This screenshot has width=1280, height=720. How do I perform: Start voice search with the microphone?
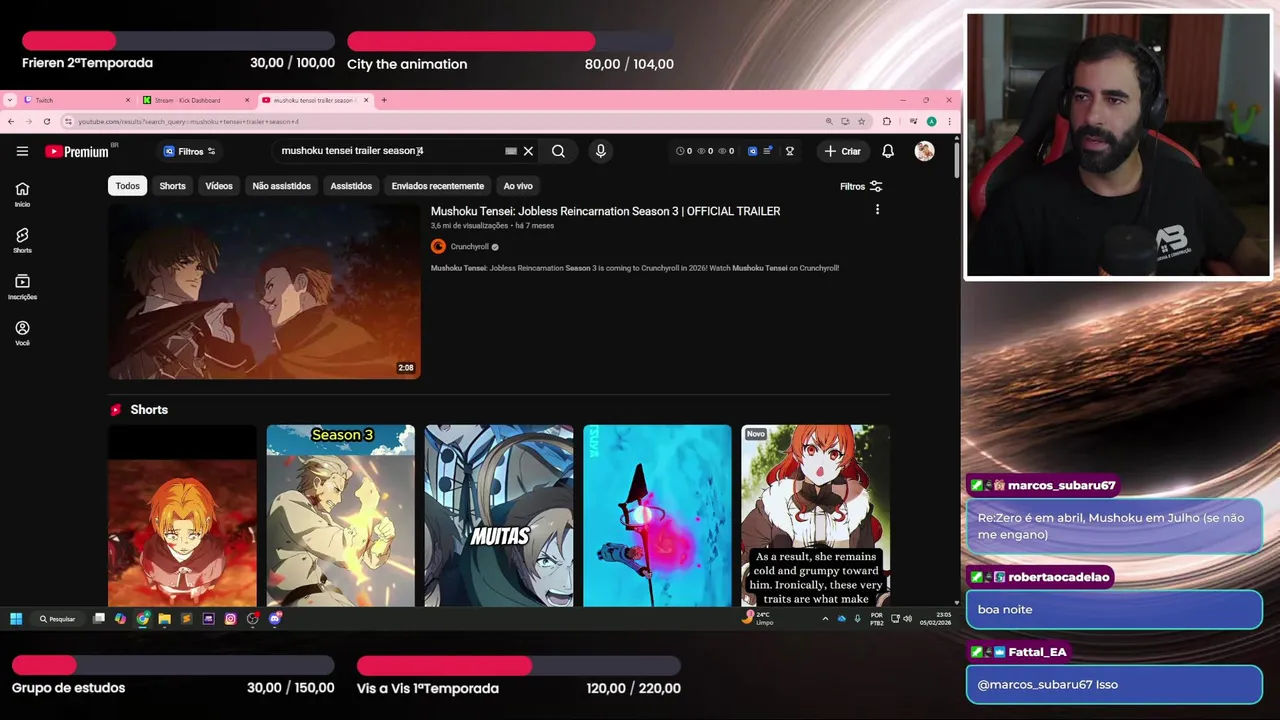point(600,151)
